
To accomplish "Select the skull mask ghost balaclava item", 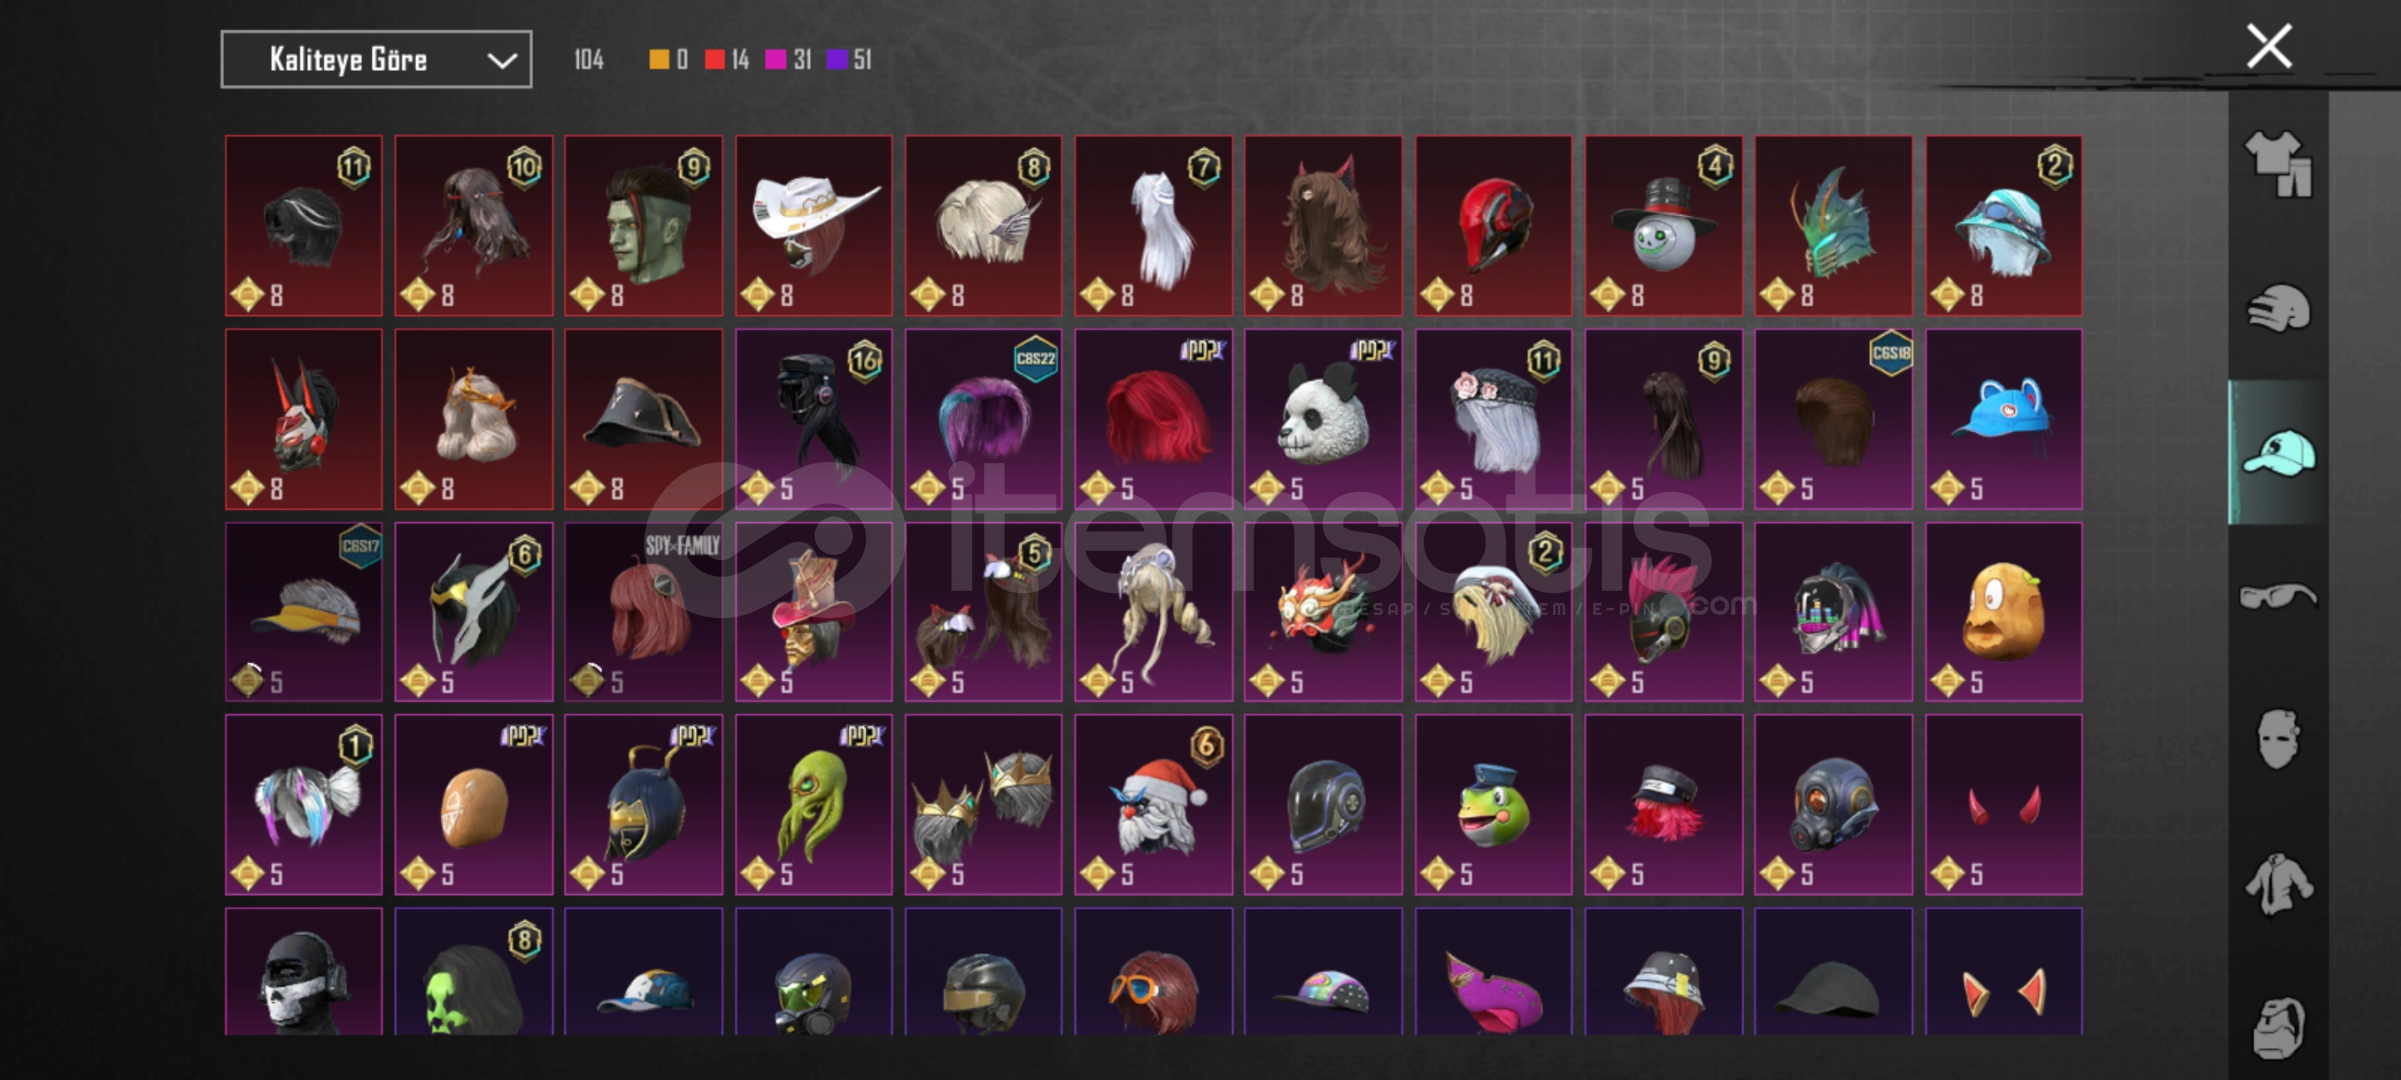I will (304, 971).
